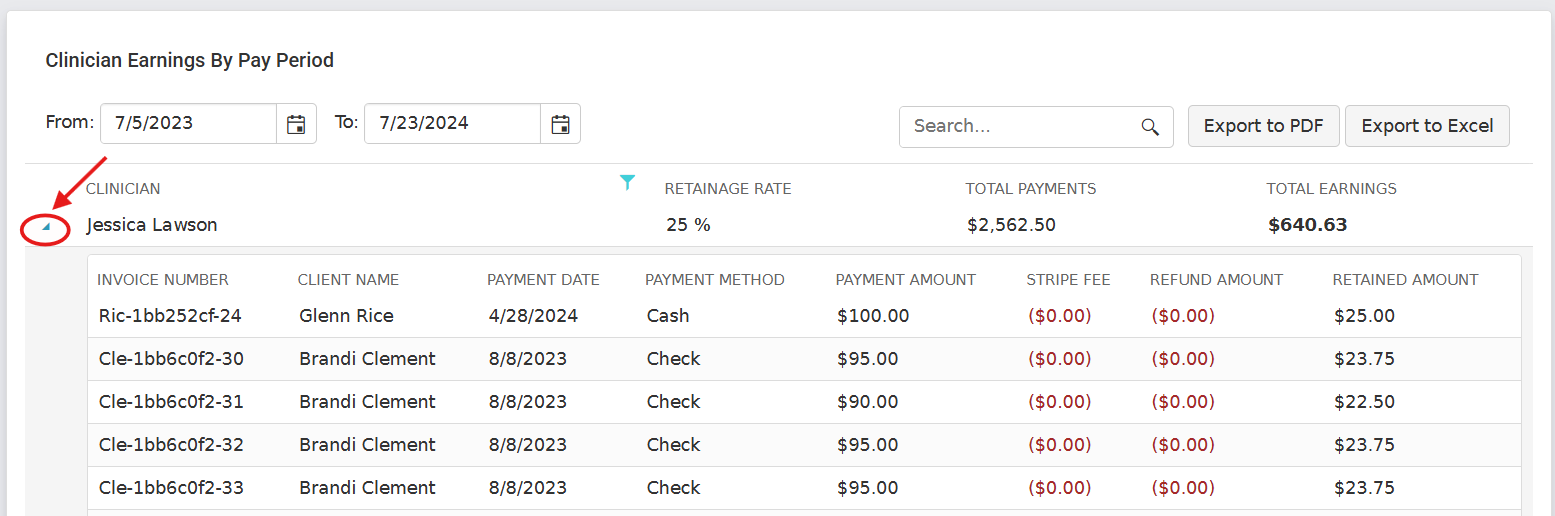
Task: Sort by Payment Method column header
Action: tap(715, 280)
